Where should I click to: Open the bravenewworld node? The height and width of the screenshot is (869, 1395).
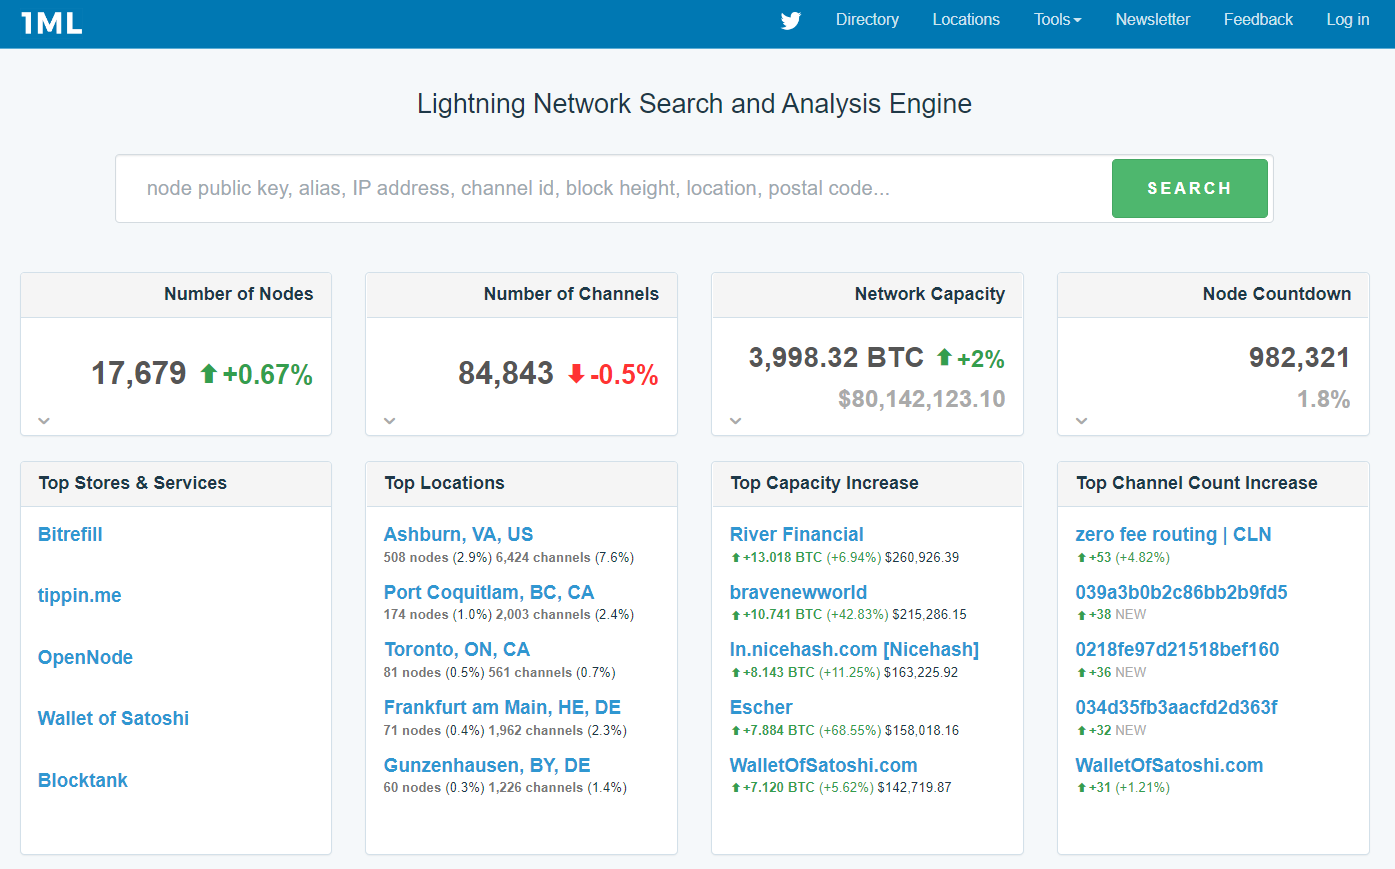click(x=798, y=592)
